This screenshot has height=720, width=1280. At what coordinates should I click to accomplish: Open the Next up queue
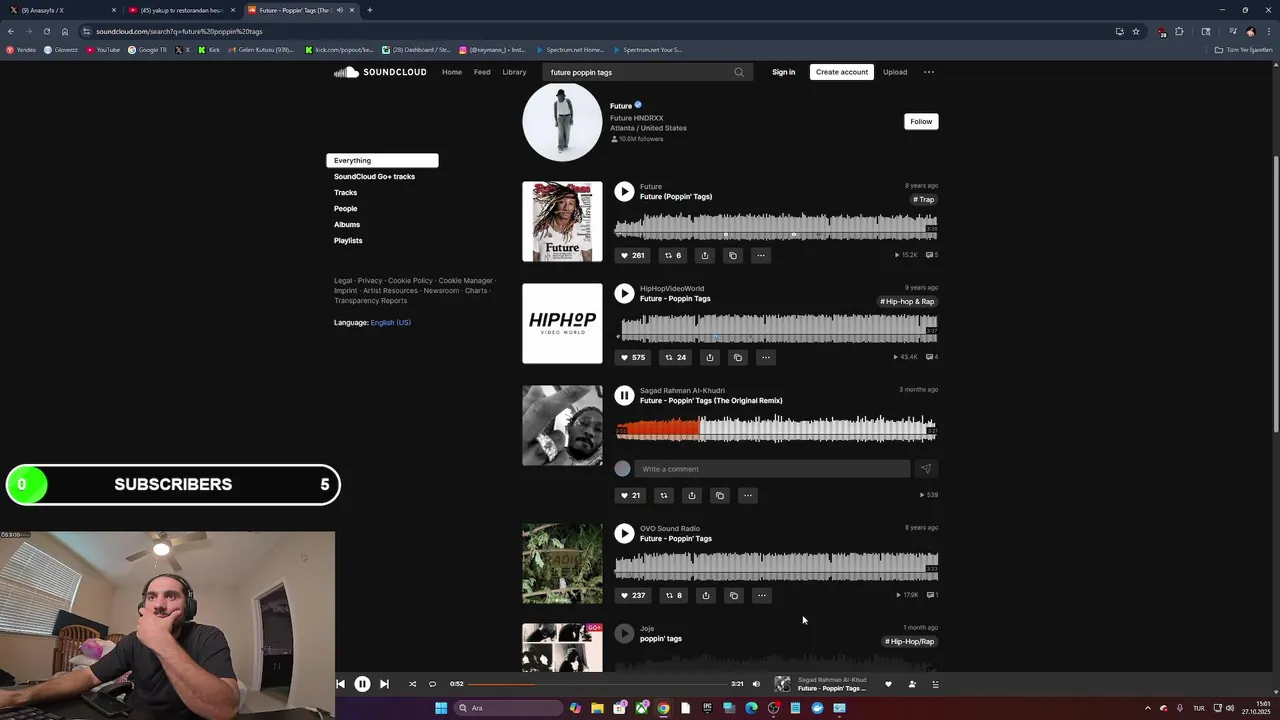pos(935,684)
